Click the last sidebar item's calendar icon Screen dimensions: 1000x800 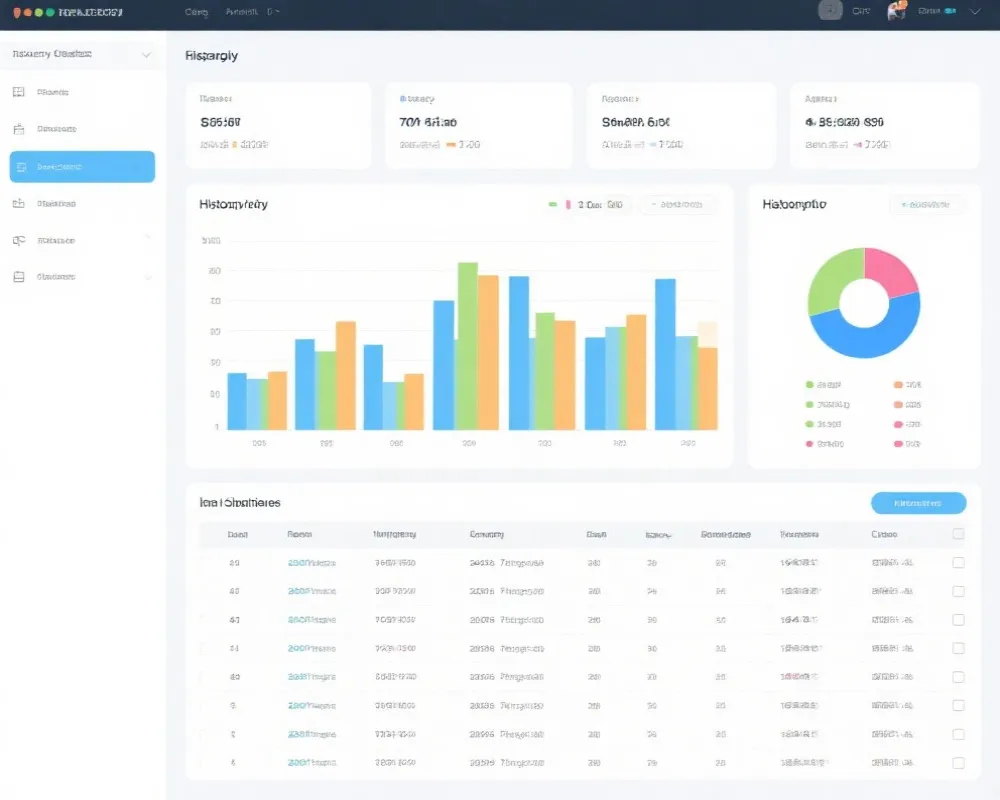[x=18, y=277]
